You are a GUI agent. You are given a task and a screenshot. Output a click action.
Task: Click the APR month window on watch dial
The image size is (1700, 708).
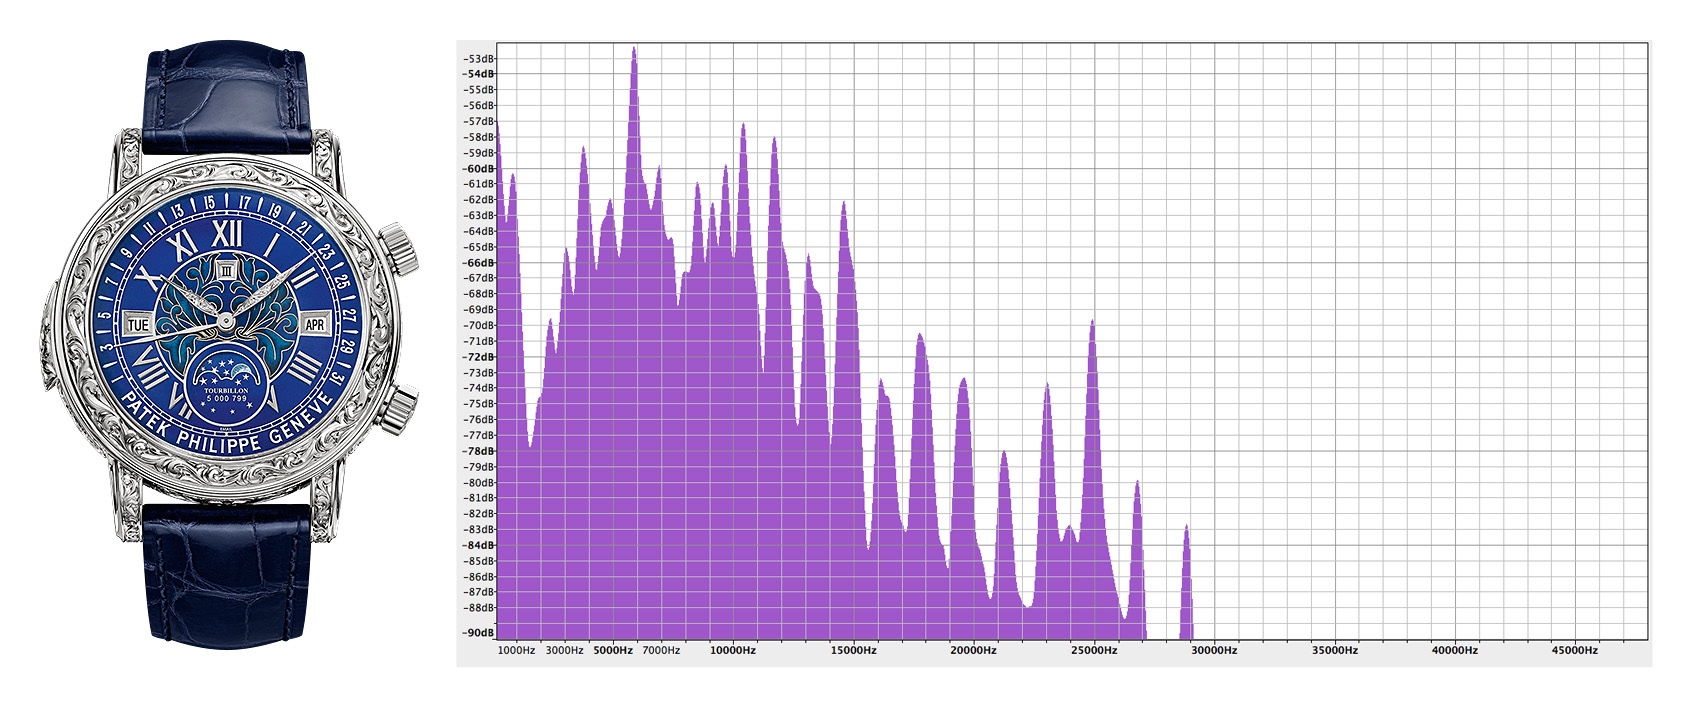tap(315, 324)
